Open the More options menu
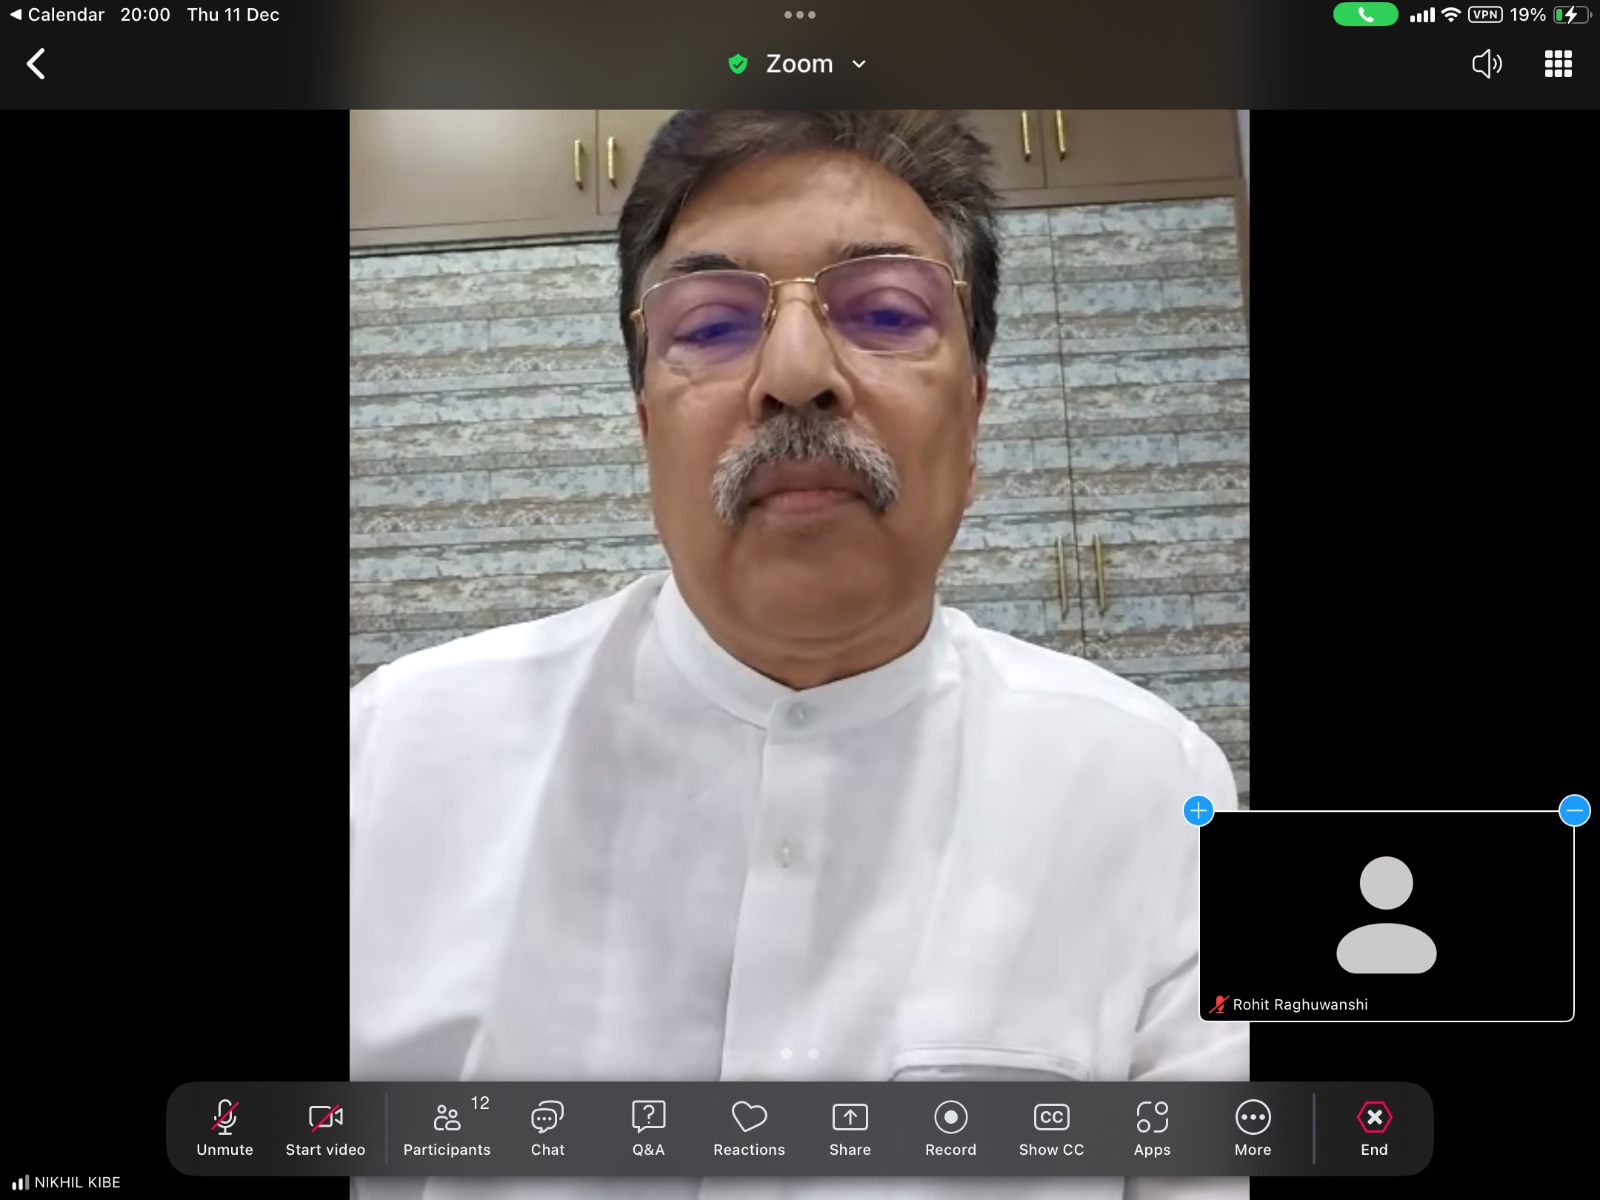The width and height of the screenshot is (1600, 1200). [1253, 1128]
